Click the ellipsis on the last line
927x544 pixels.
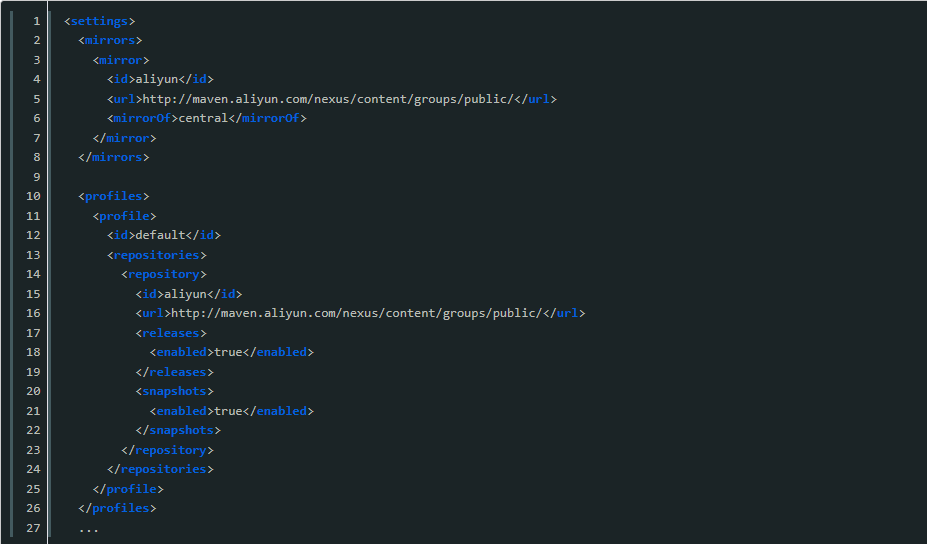click(x=89, y=529)
